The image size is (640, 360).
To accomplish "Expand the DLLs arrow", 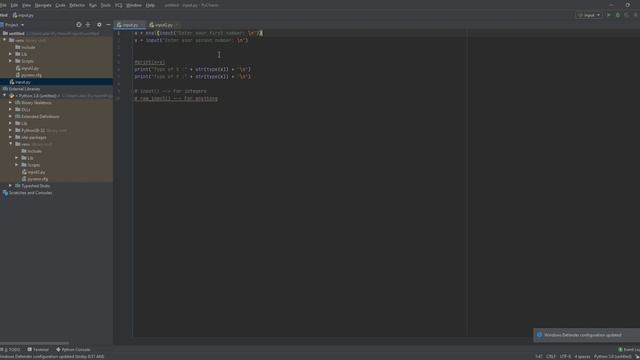I will click(11, 110).
